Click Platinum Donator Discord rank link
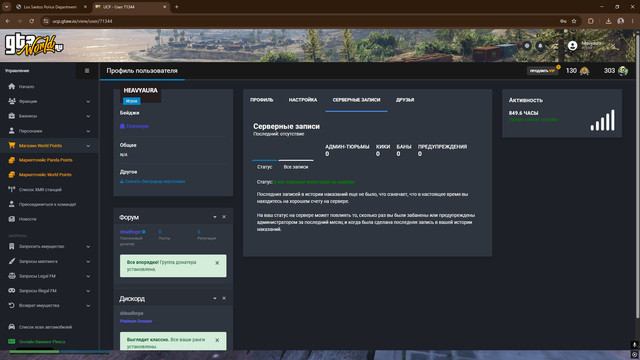640x360 pixels. (x=136, y=321)
